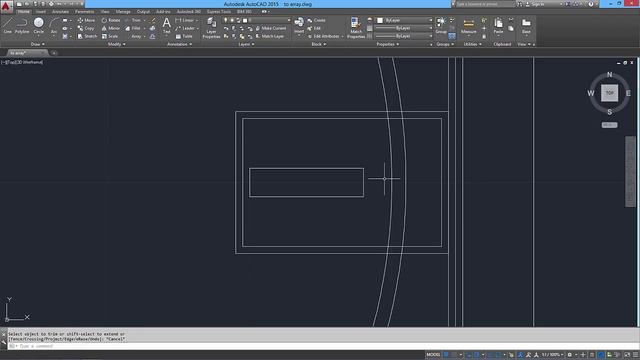The width and height of the screenshot is (640, 360).
Task: Click the Scale tool
Action: coord(110,36)
